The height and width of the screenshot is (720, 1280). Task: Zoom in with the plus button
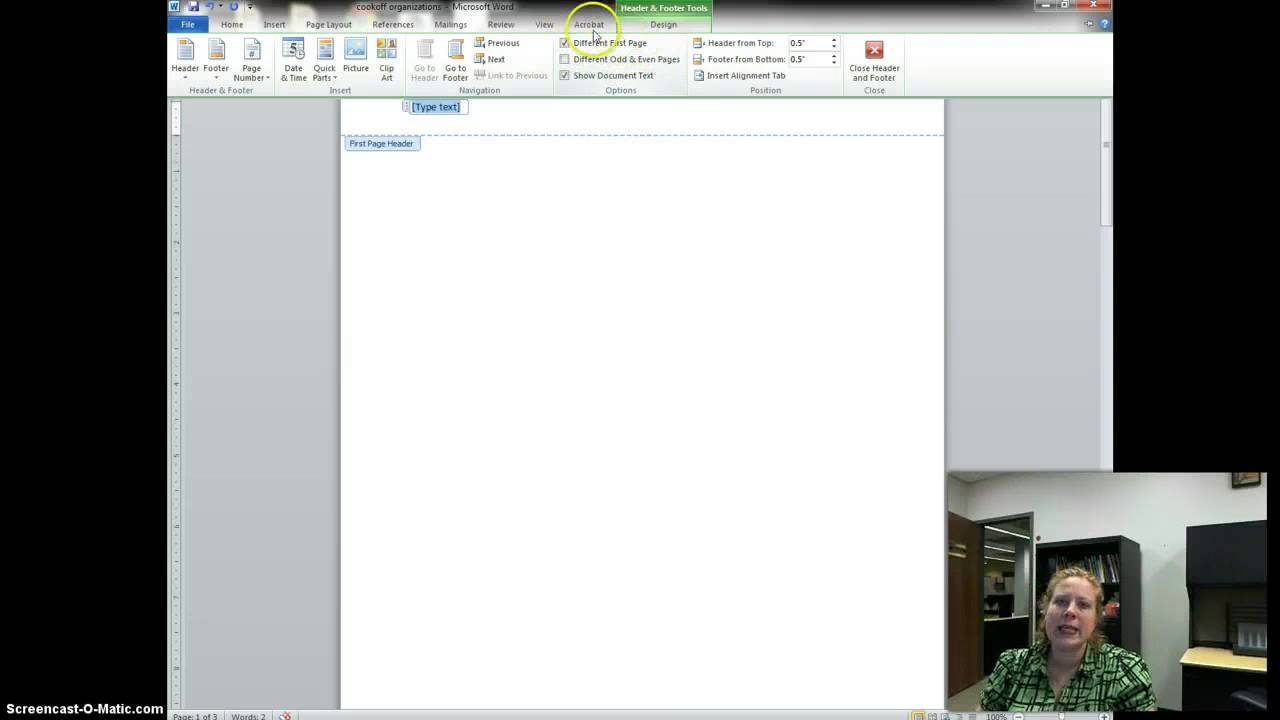pyautogui.click(x=1104, y=716)
